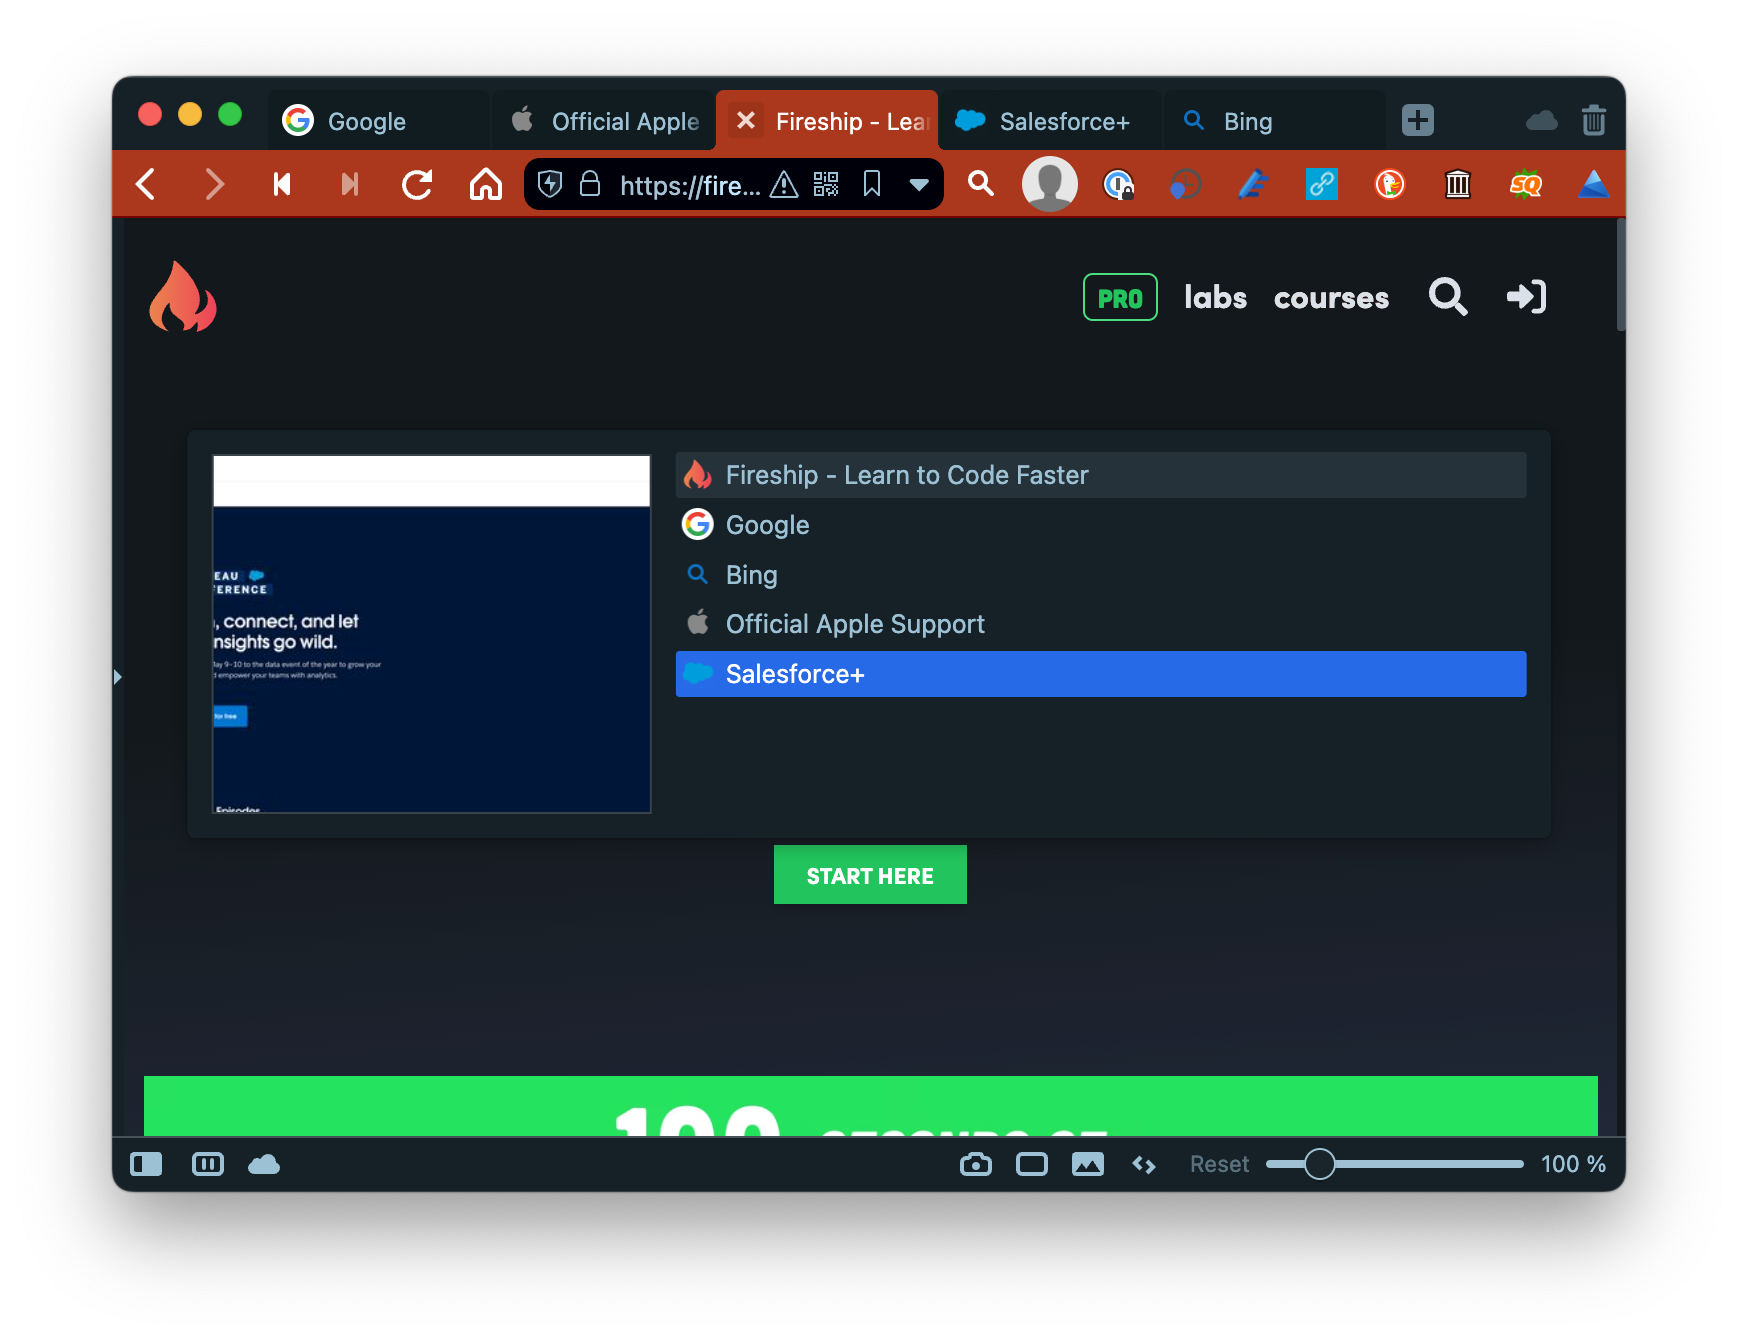This screenshot has height=1340, width=1738.
Task: Open a new tab with plus button
Action: [x=1418, y=120]
